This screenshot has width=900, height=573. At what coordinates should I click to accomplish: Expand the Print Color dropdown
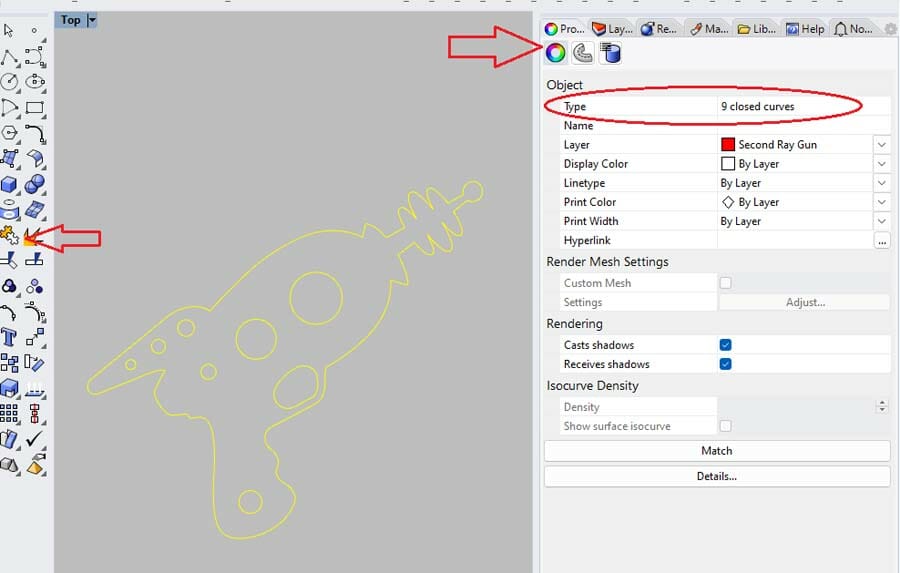coord(882,202)
